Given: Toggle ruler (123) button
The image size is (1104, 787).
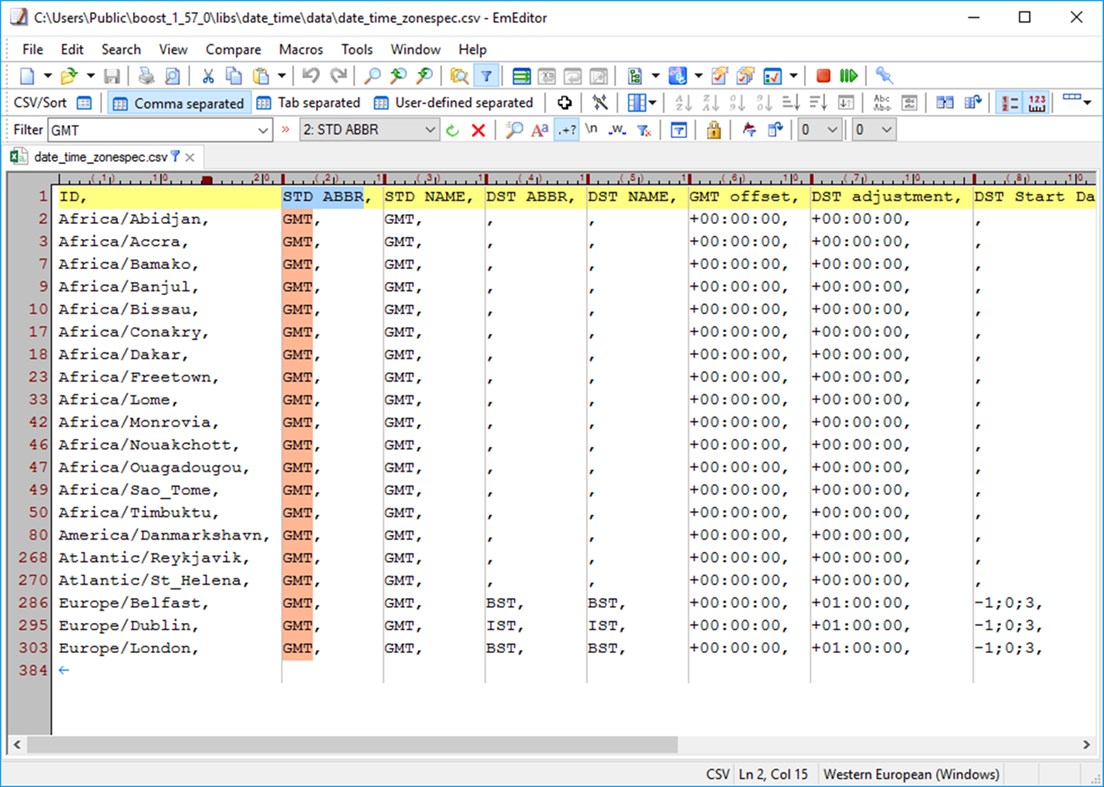Looking at the screenshot, I should pyautogui.click(x=1036, y=103).
